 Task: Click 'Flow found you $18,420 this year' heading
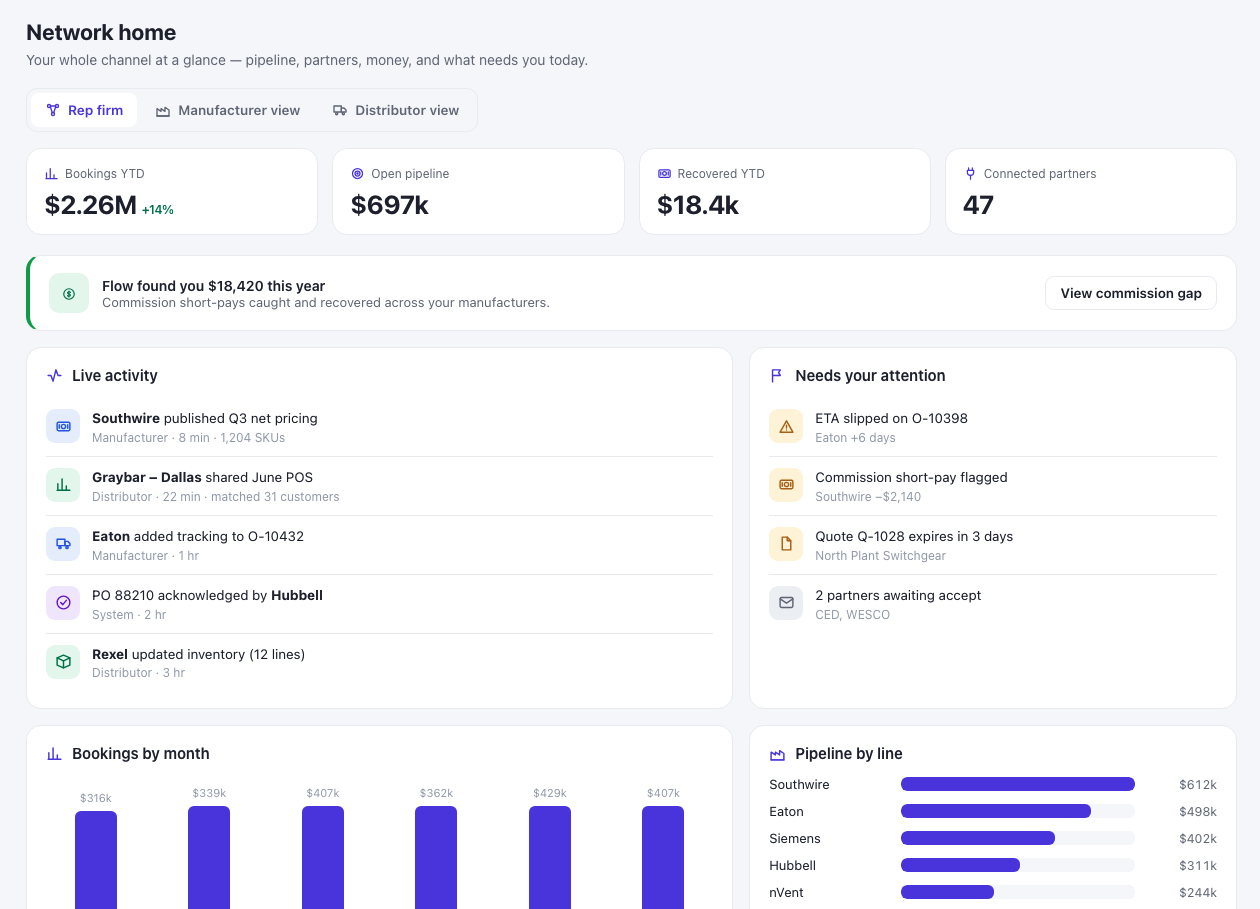[213, 286]
